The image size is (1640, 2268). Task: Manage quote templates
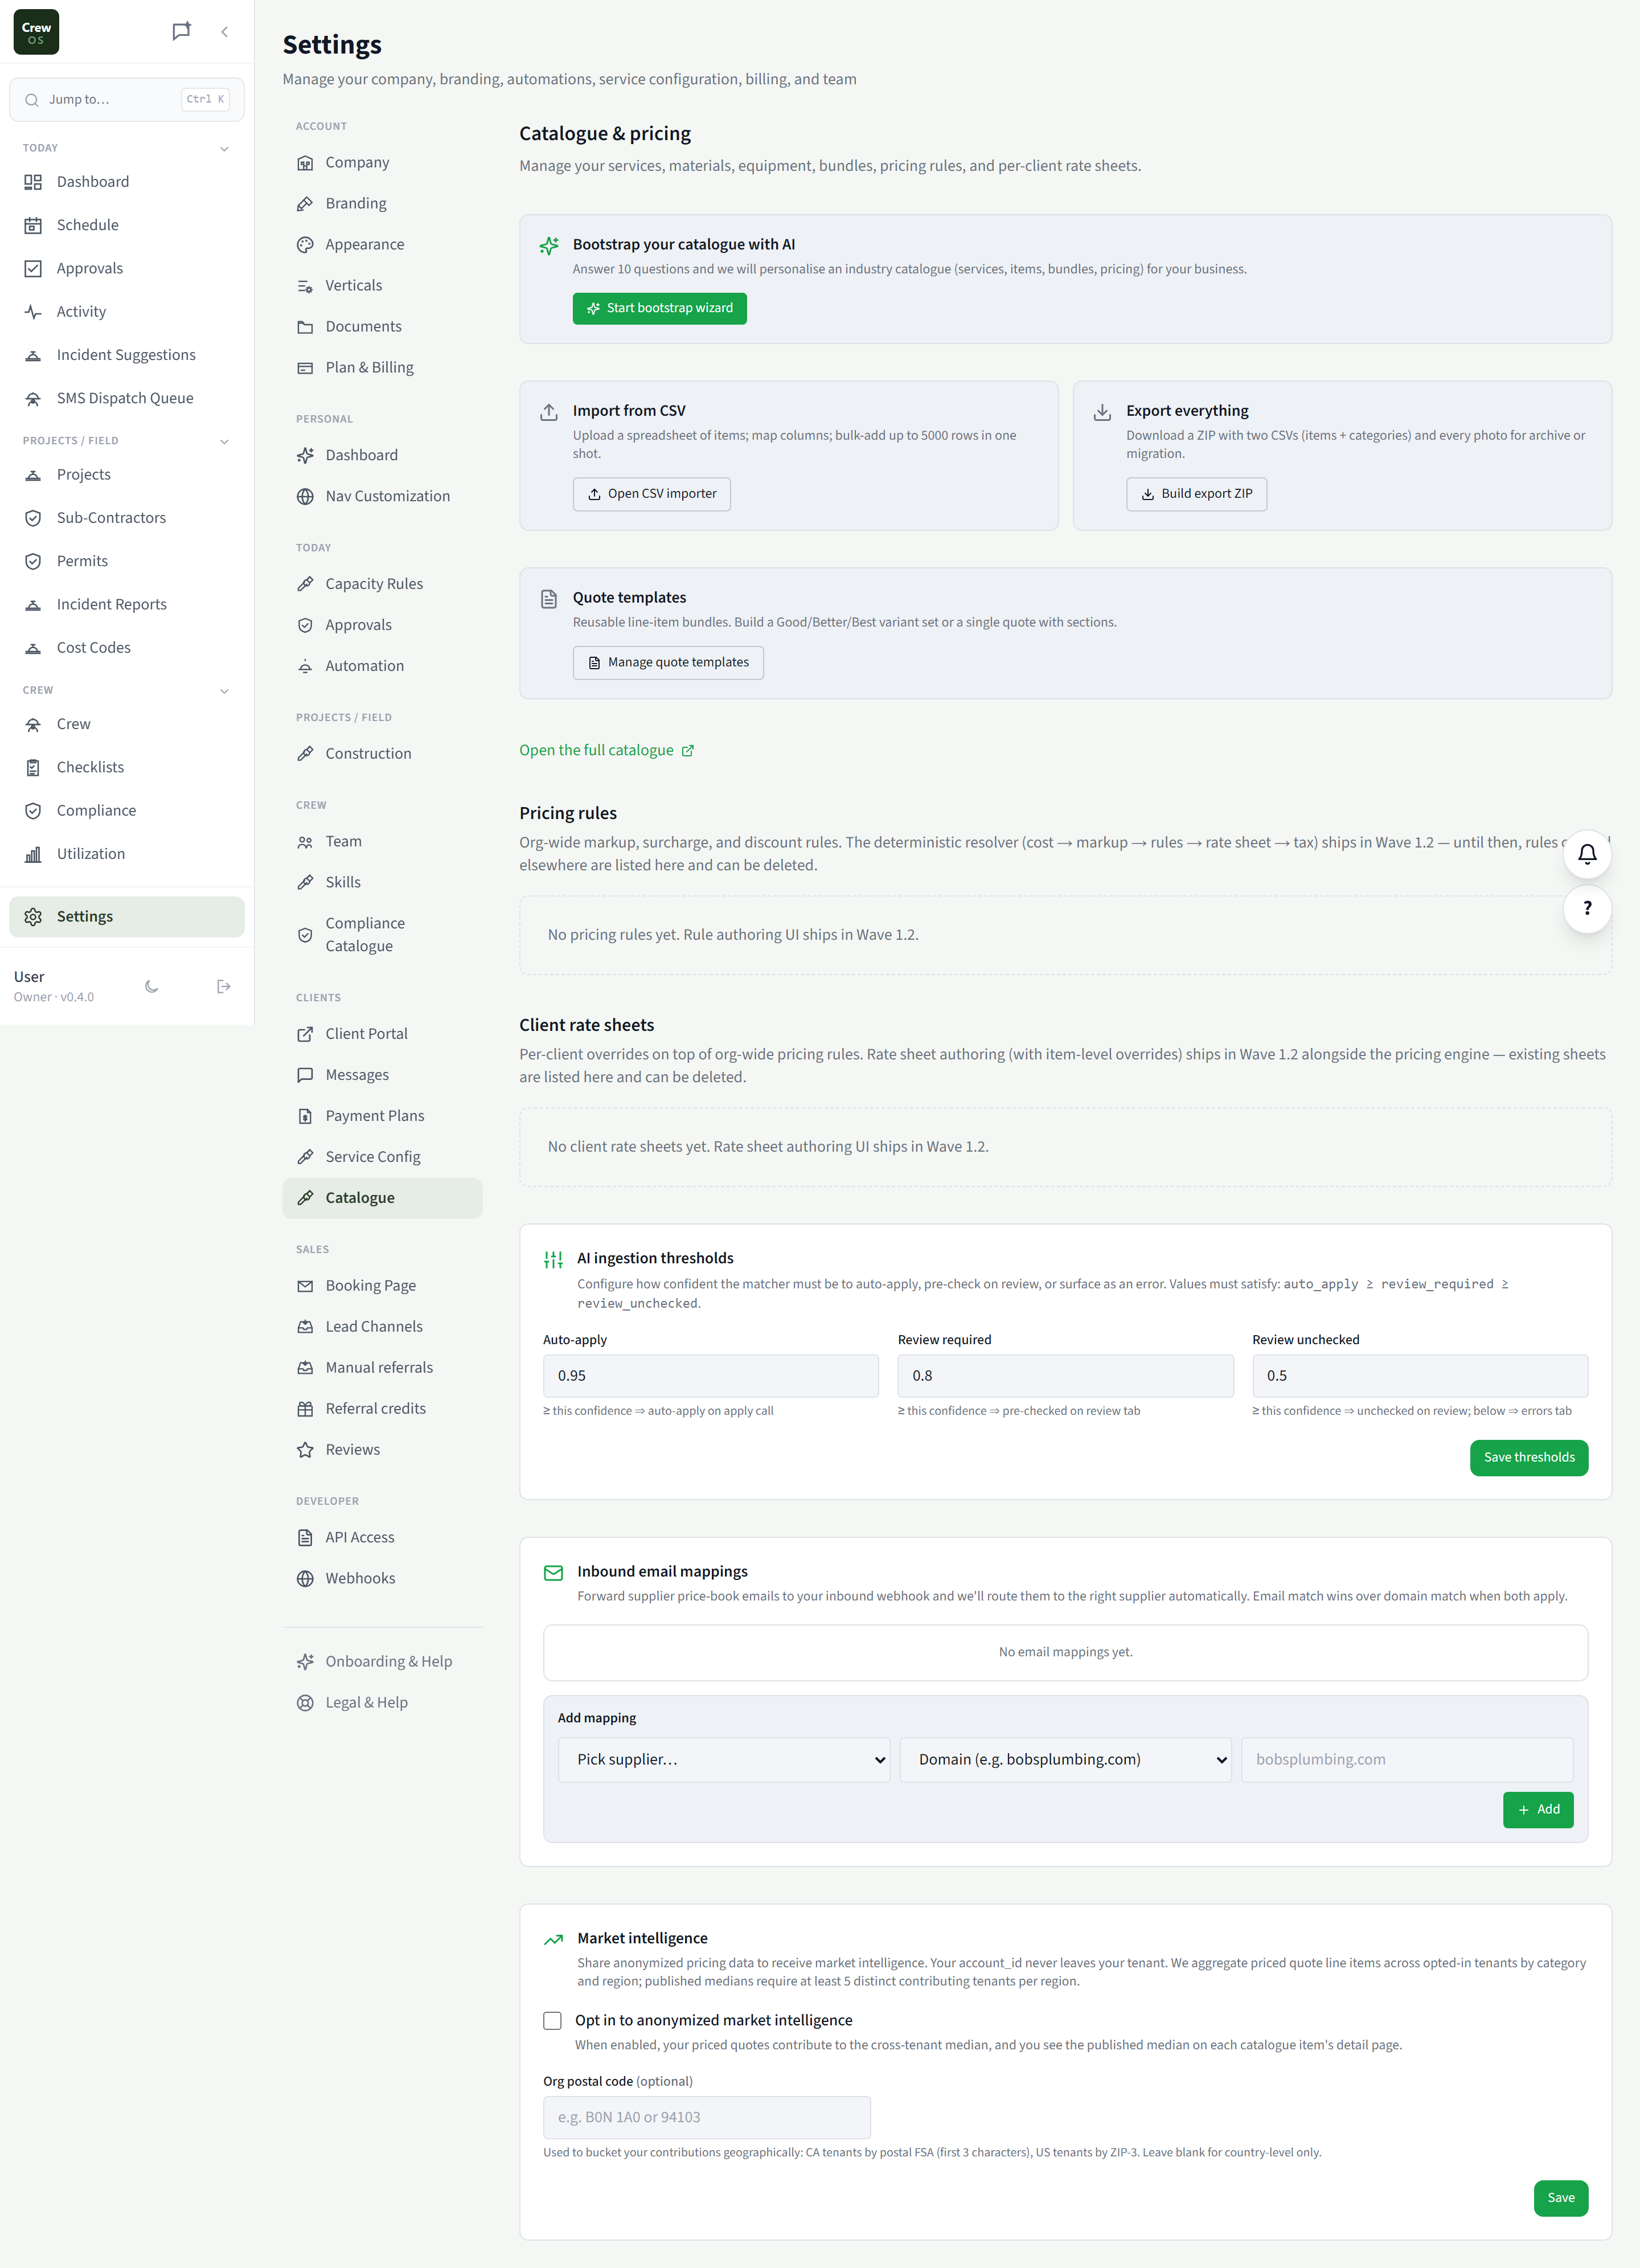click(x=668, y=663)
